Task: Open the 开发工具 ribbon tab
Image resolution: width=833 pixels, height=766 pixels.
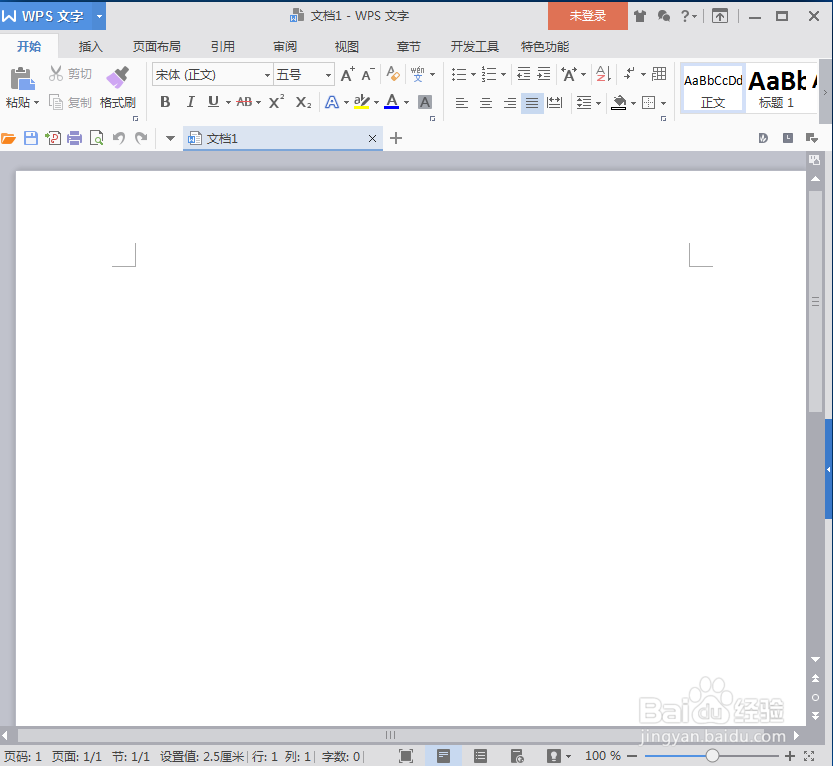Action: (x=474, y=47)
